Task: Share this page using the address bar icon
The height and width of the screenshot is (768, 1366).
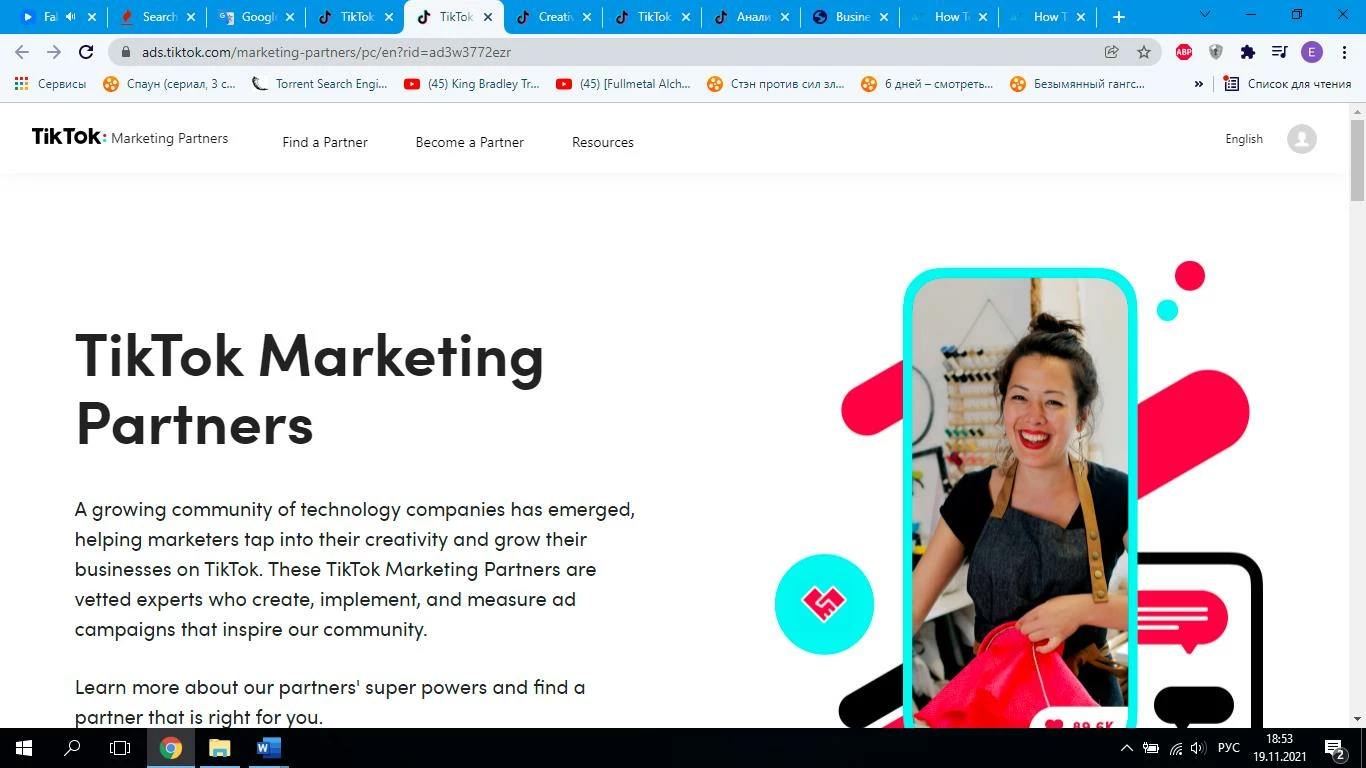Action: pyautogui.click(x=1111, y=52)
